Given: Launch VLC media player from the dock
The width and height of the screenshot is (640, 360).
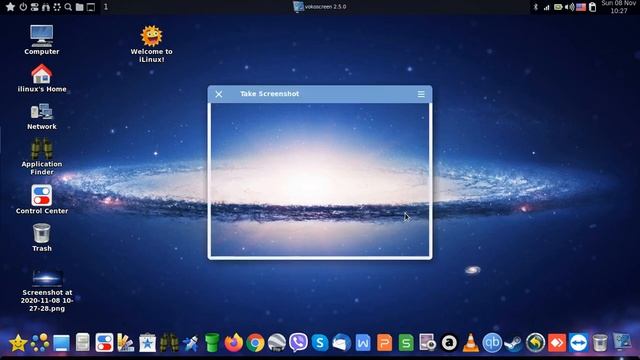Looking at the screenshot, I should (x=471, y=343).
